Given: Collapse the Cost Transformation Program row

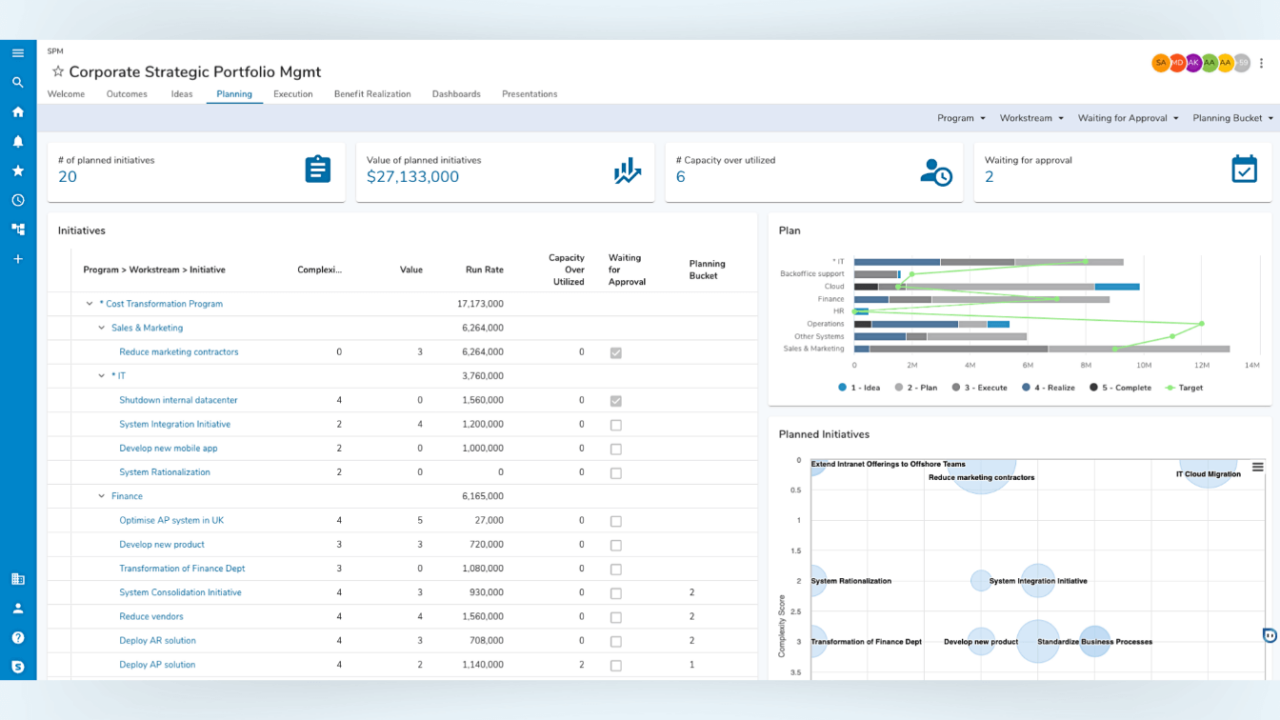Looking at the screenshot, I should [89, 304].
